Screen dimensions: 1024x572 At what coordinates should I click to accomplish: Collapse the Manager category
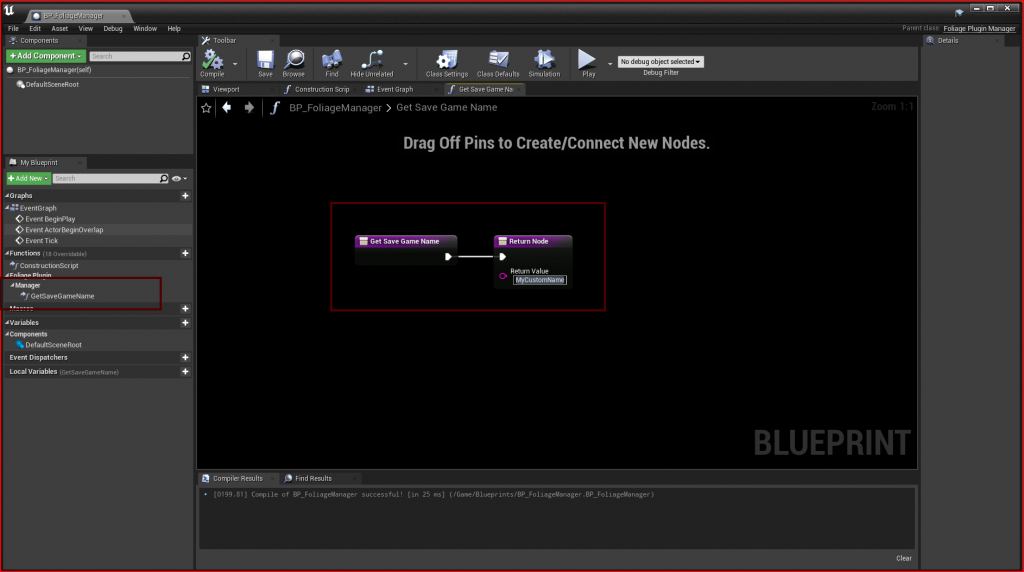[x=11, y=285]
